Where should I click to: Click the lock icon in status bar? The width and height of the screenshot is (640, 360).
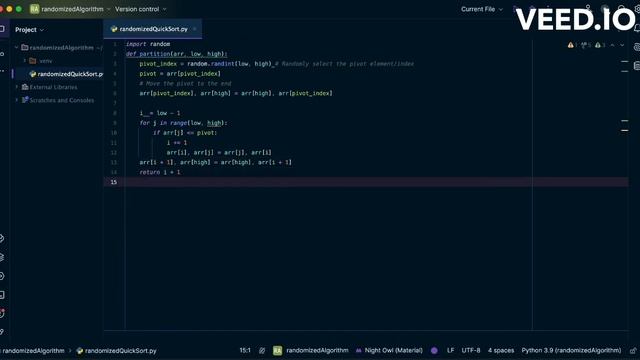coord(633,351)
